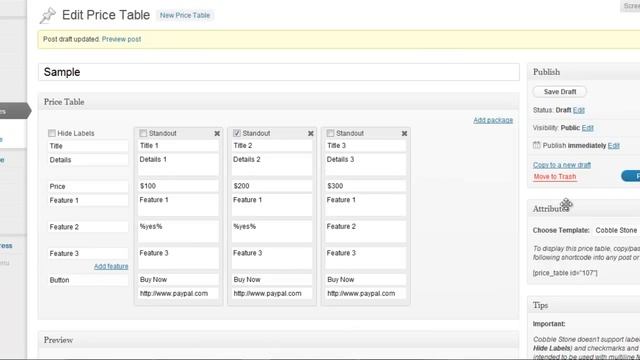Click the Add feature link

pos(111,267)
